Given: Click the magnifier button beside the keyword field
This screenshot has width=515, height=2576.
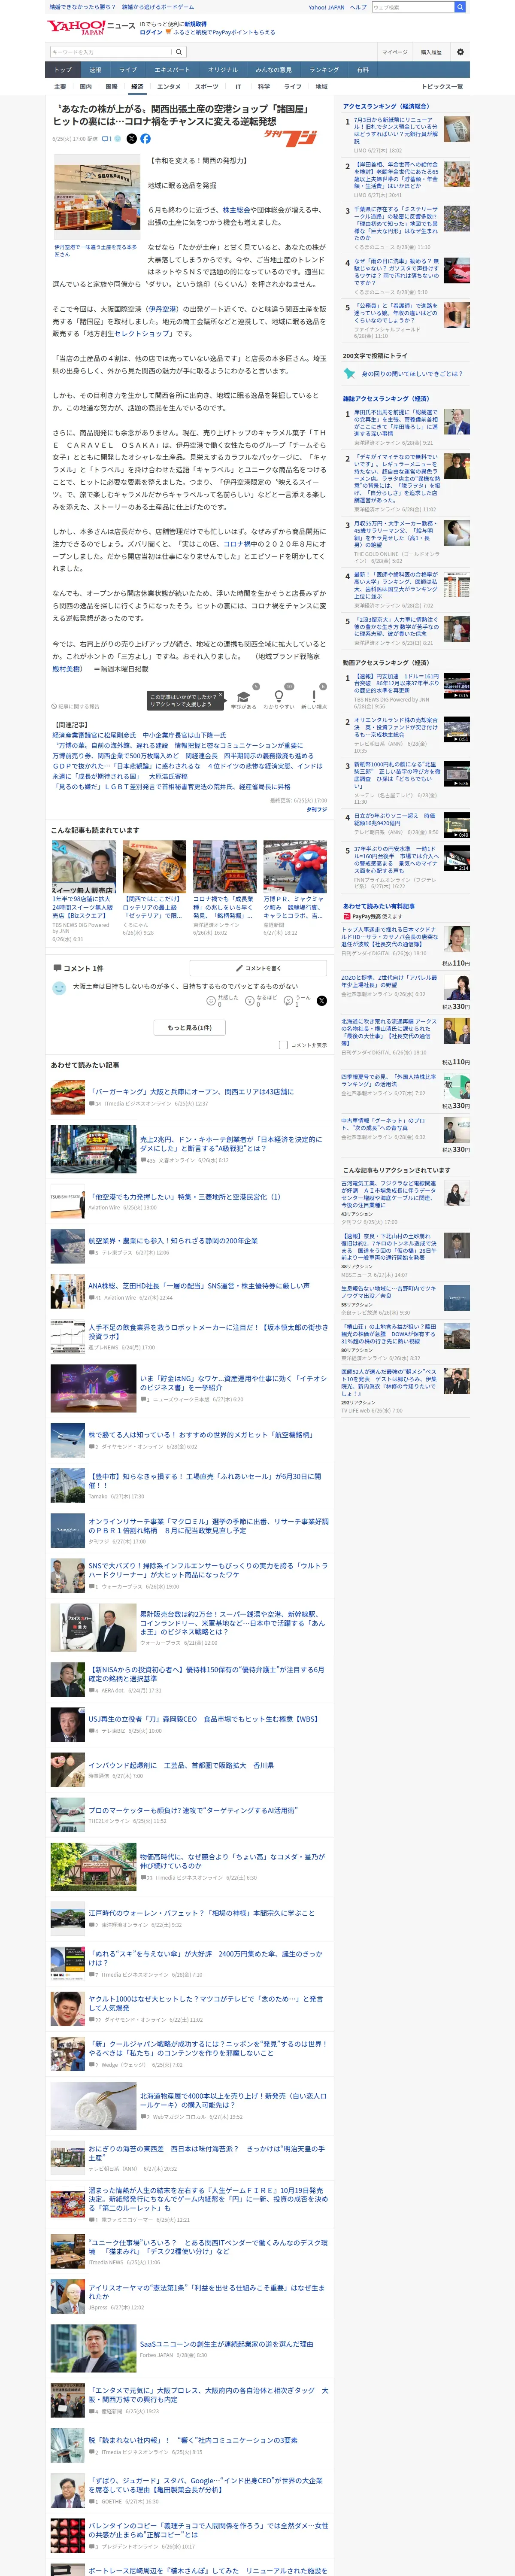Looking at the screenshot, I should pos(179,52).
